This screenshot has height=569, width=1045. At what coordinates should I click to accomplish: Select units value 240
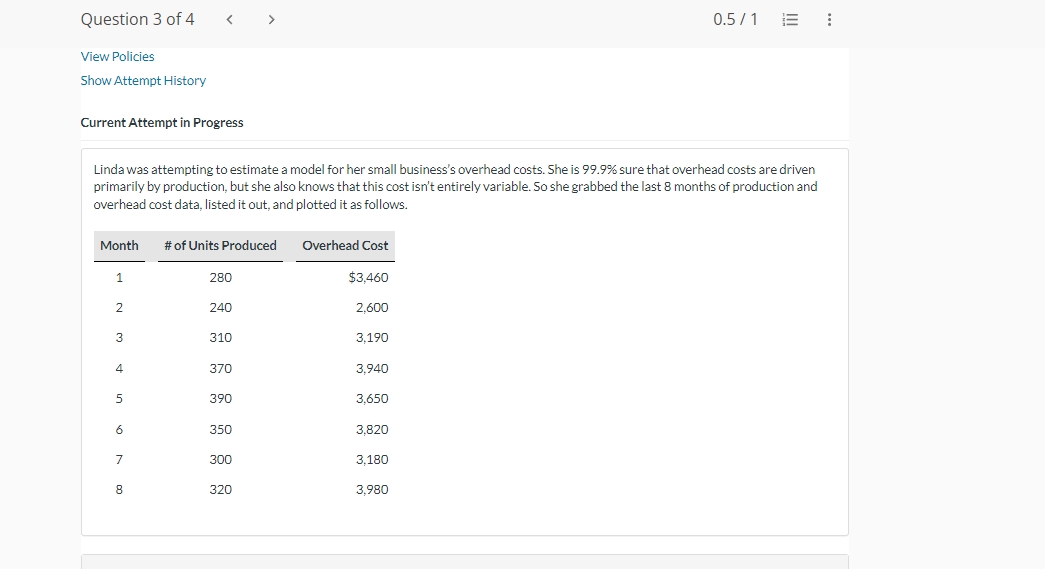point(221,308)
